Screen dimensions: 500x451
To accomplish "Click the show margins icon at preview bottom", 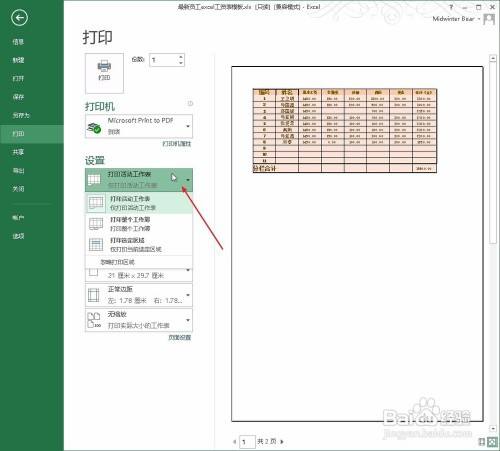I will [x=482, y=442].
